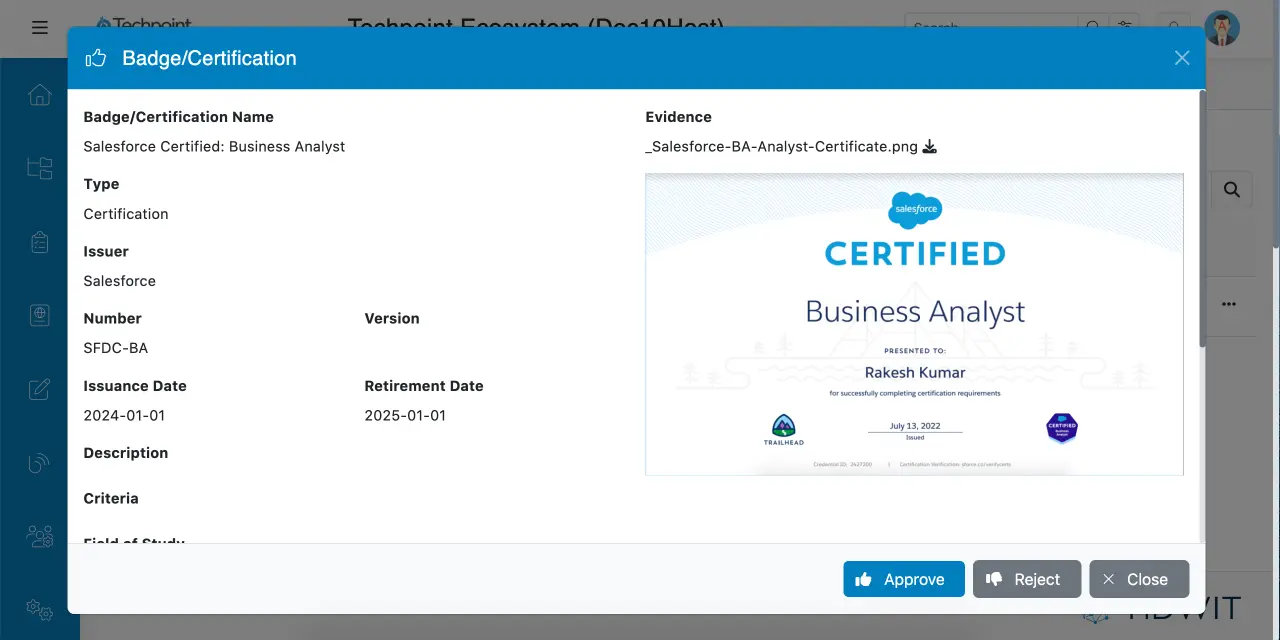Click the user avatar in top bar
Viewport: 1280px width, 640px height.
pos(1222,28)
